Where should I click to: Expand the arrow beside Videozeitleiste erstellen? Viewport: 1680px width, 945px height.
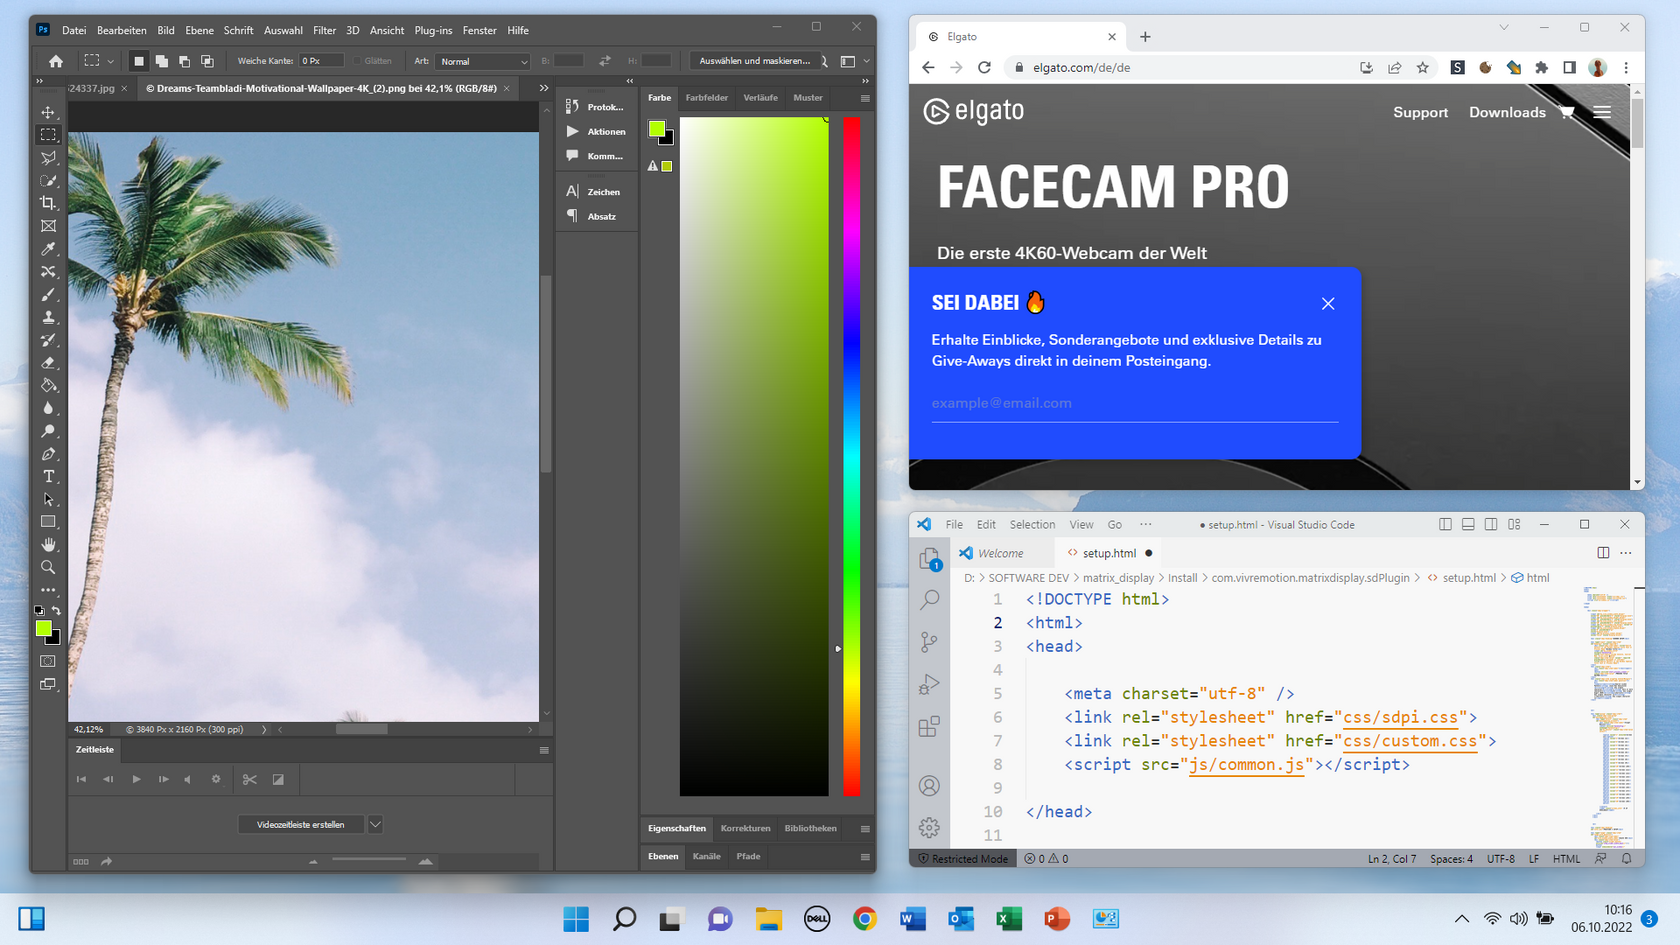[x=375, y=825]
